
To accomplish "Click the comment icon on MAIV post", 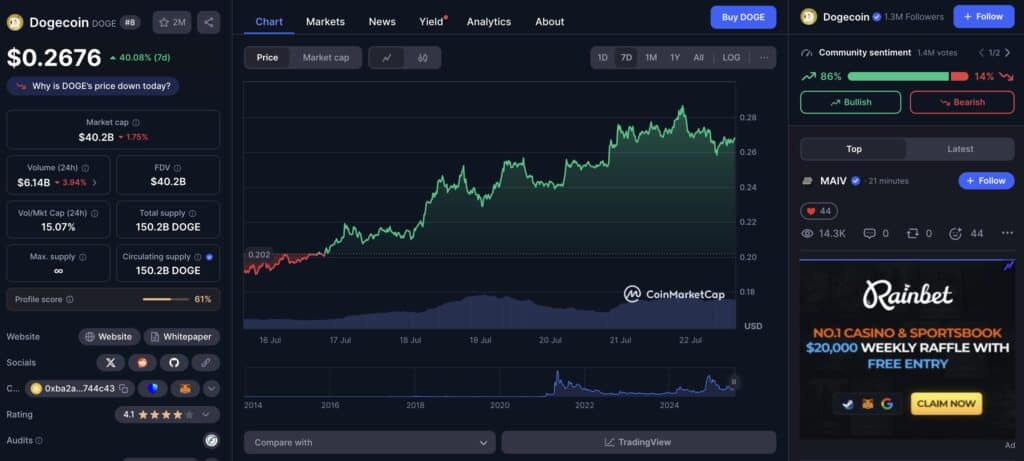I will (x=869, y=233).
